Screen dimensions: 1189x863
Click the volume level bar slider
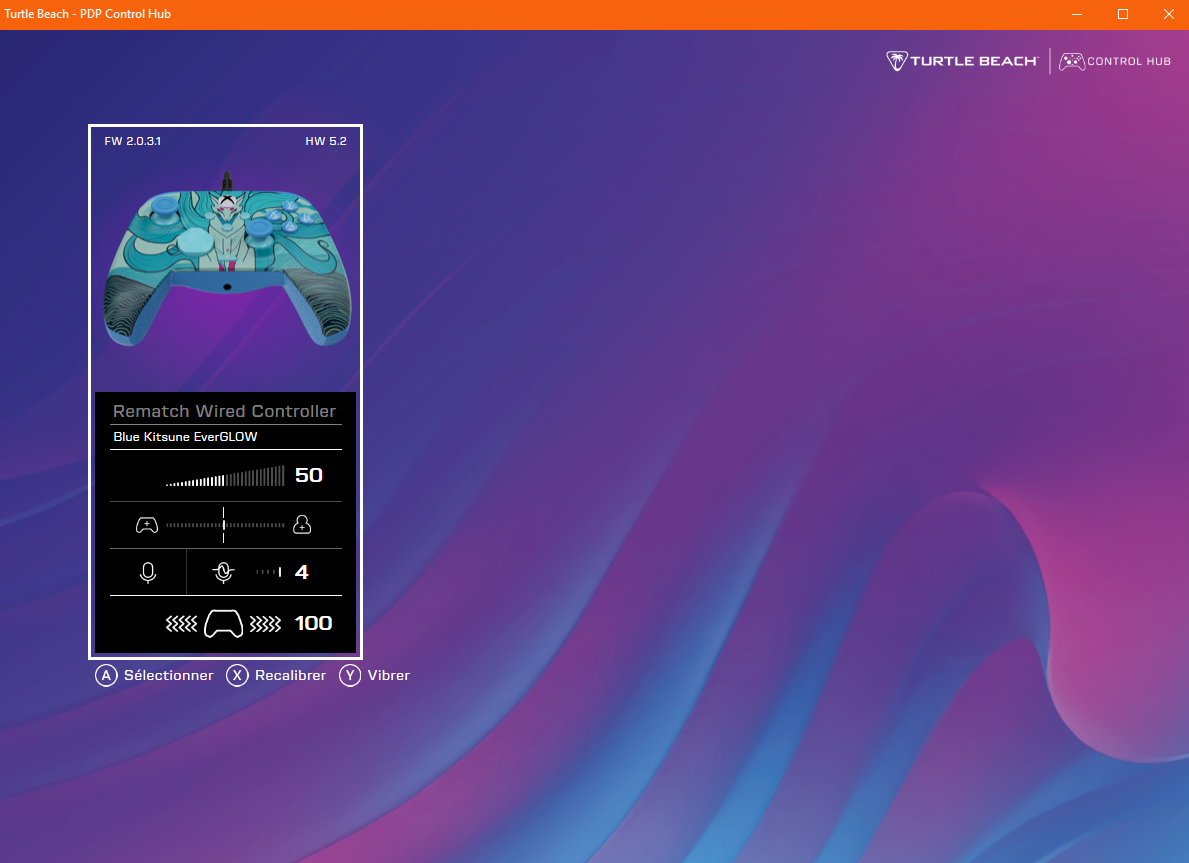[x=225, y=477]
